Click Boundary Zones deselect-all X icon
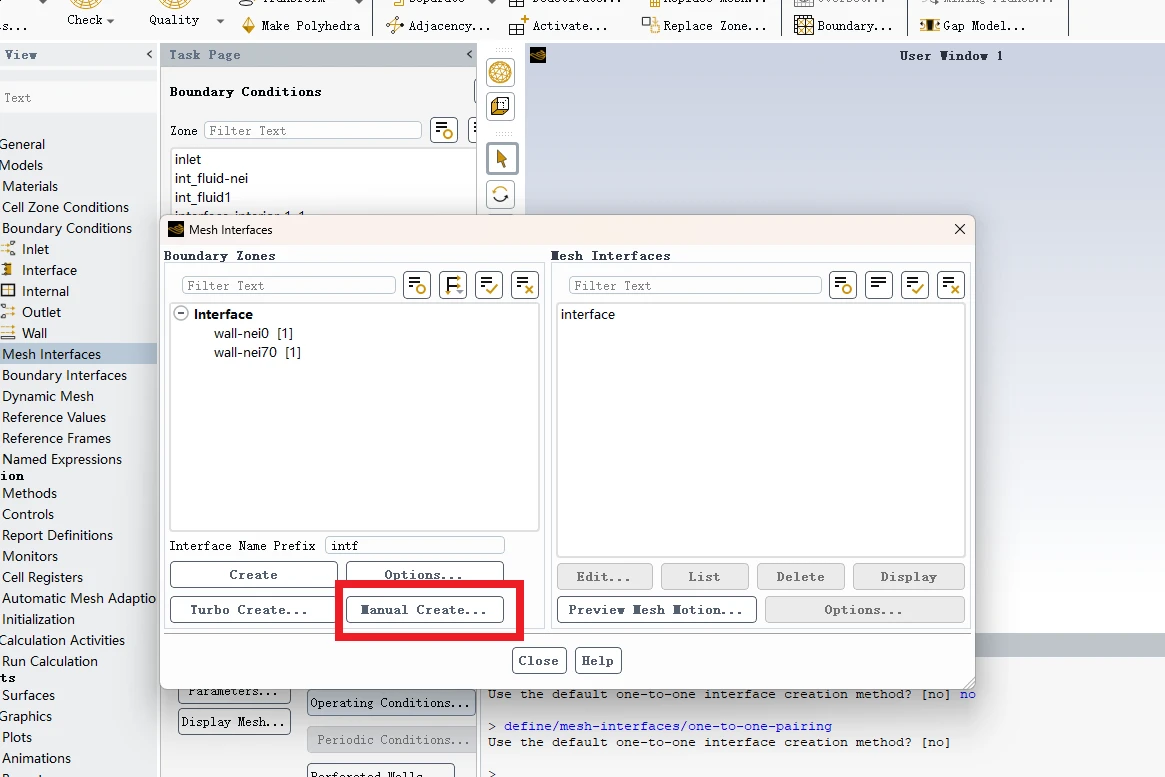This screenshot has width=1165, height=777. click(x=525, y=285)
